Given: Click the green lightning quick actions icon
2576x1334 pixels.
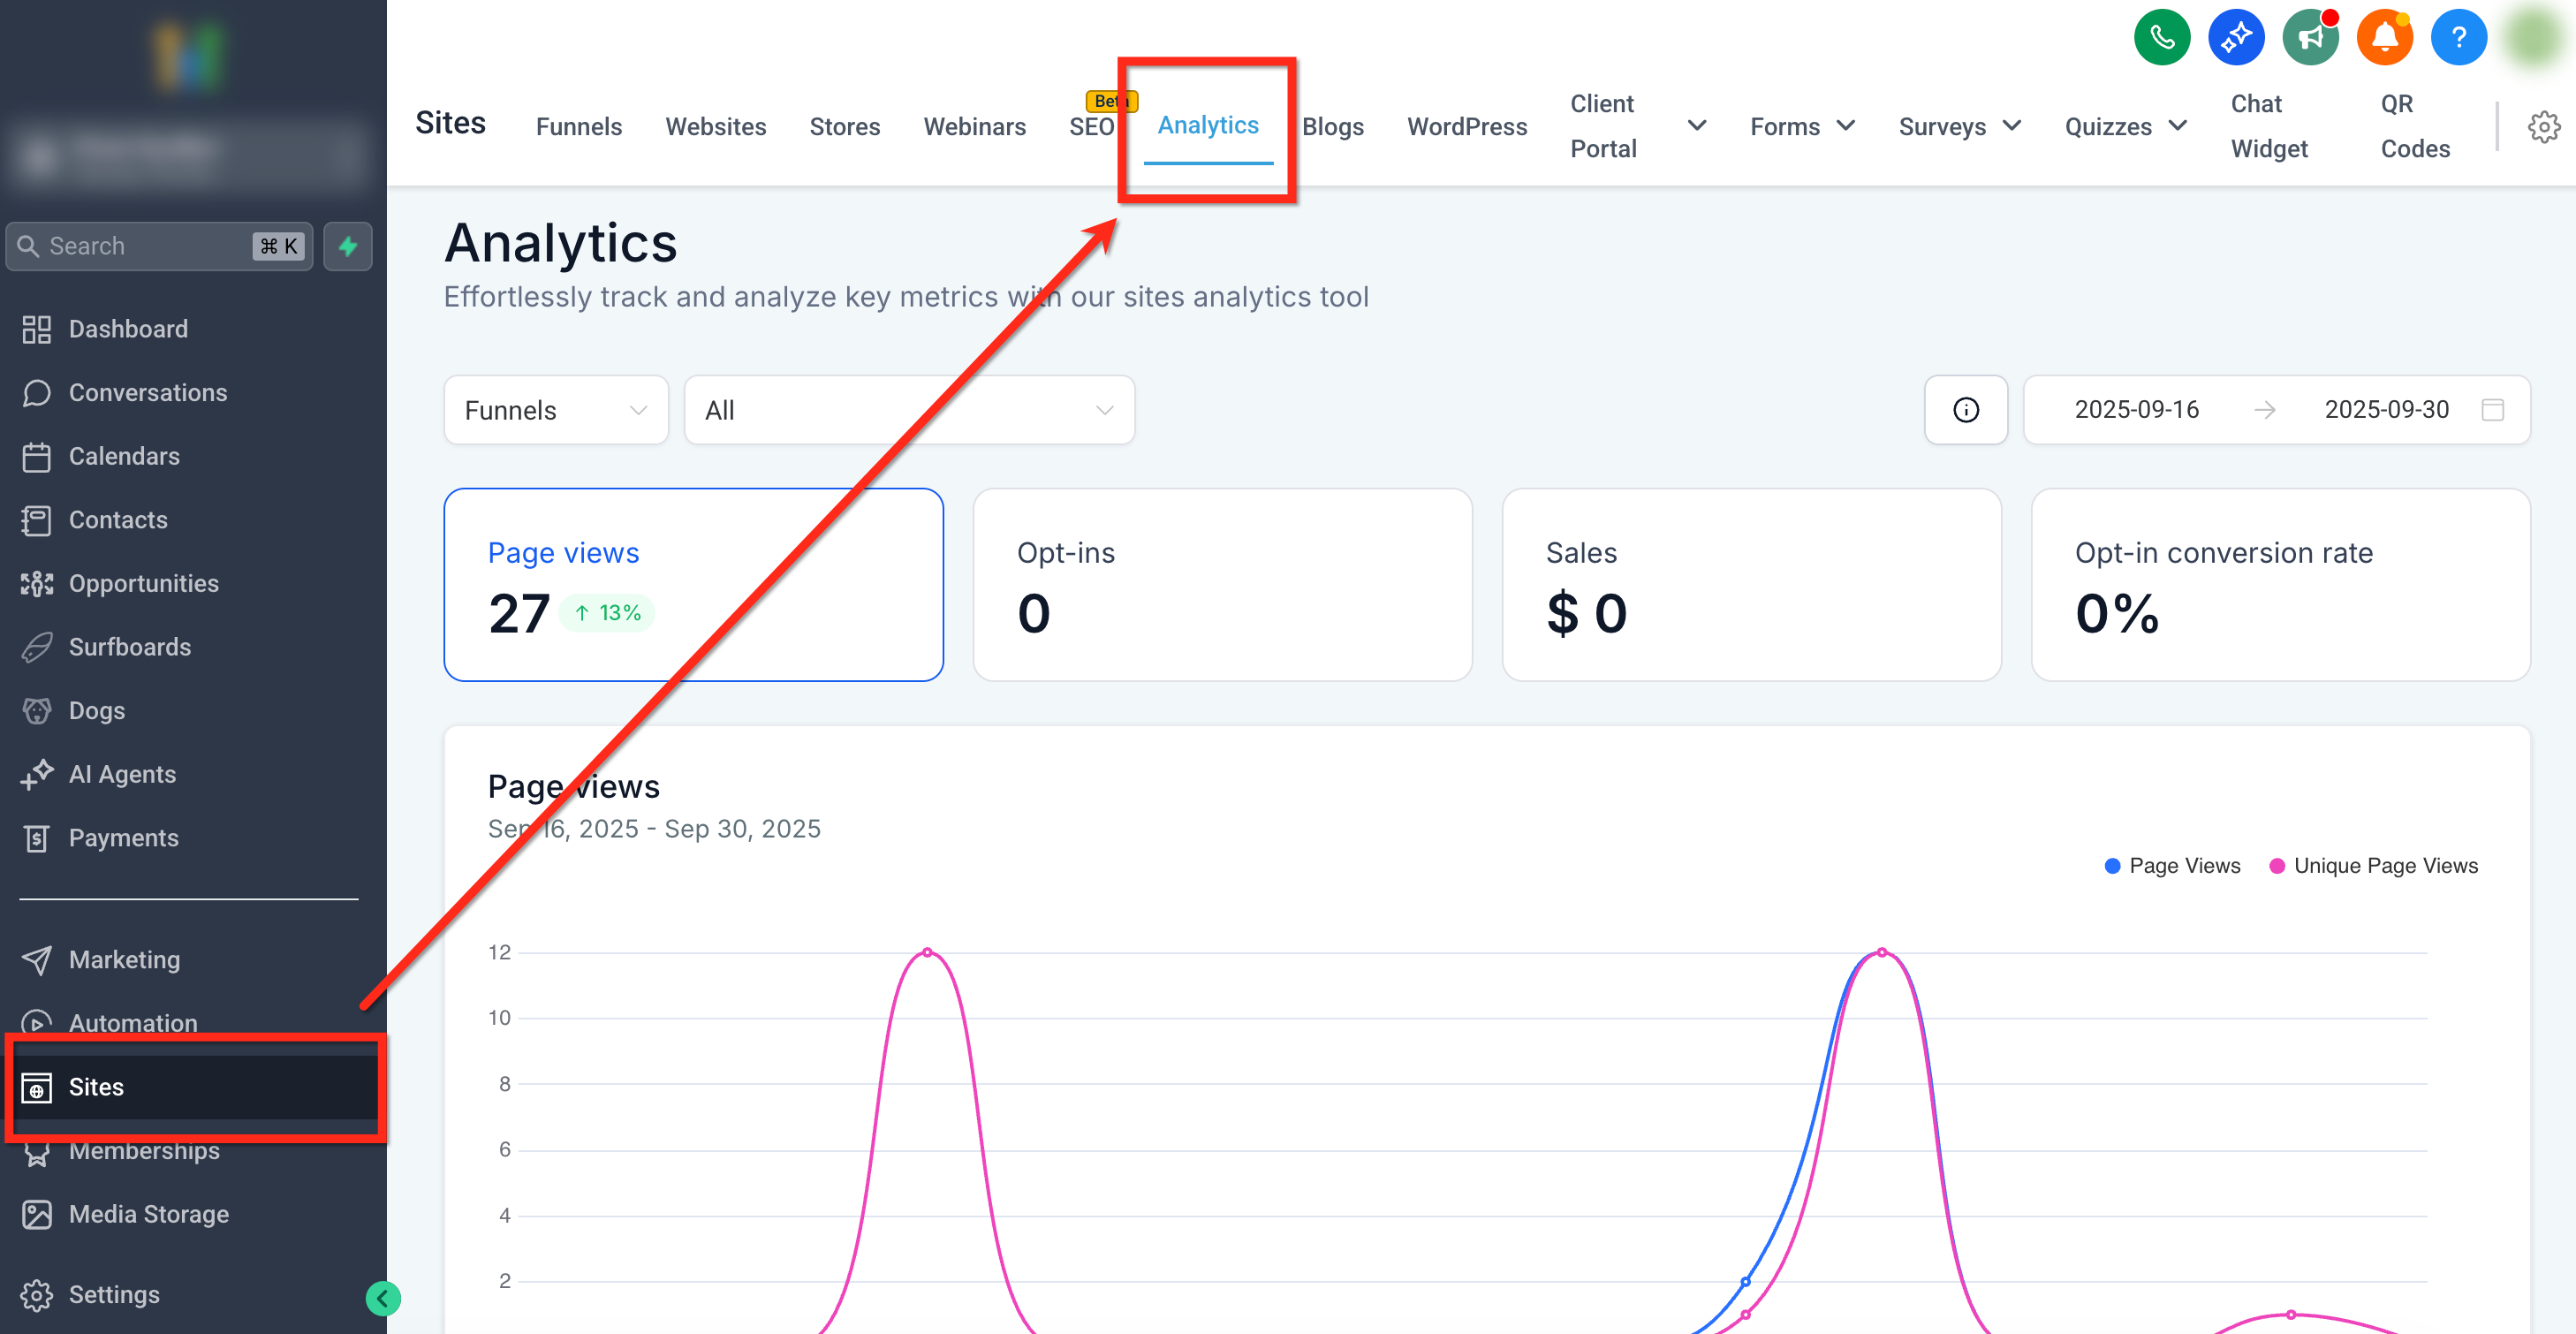Looking at the screenshot, I should (x=348, y=246).
